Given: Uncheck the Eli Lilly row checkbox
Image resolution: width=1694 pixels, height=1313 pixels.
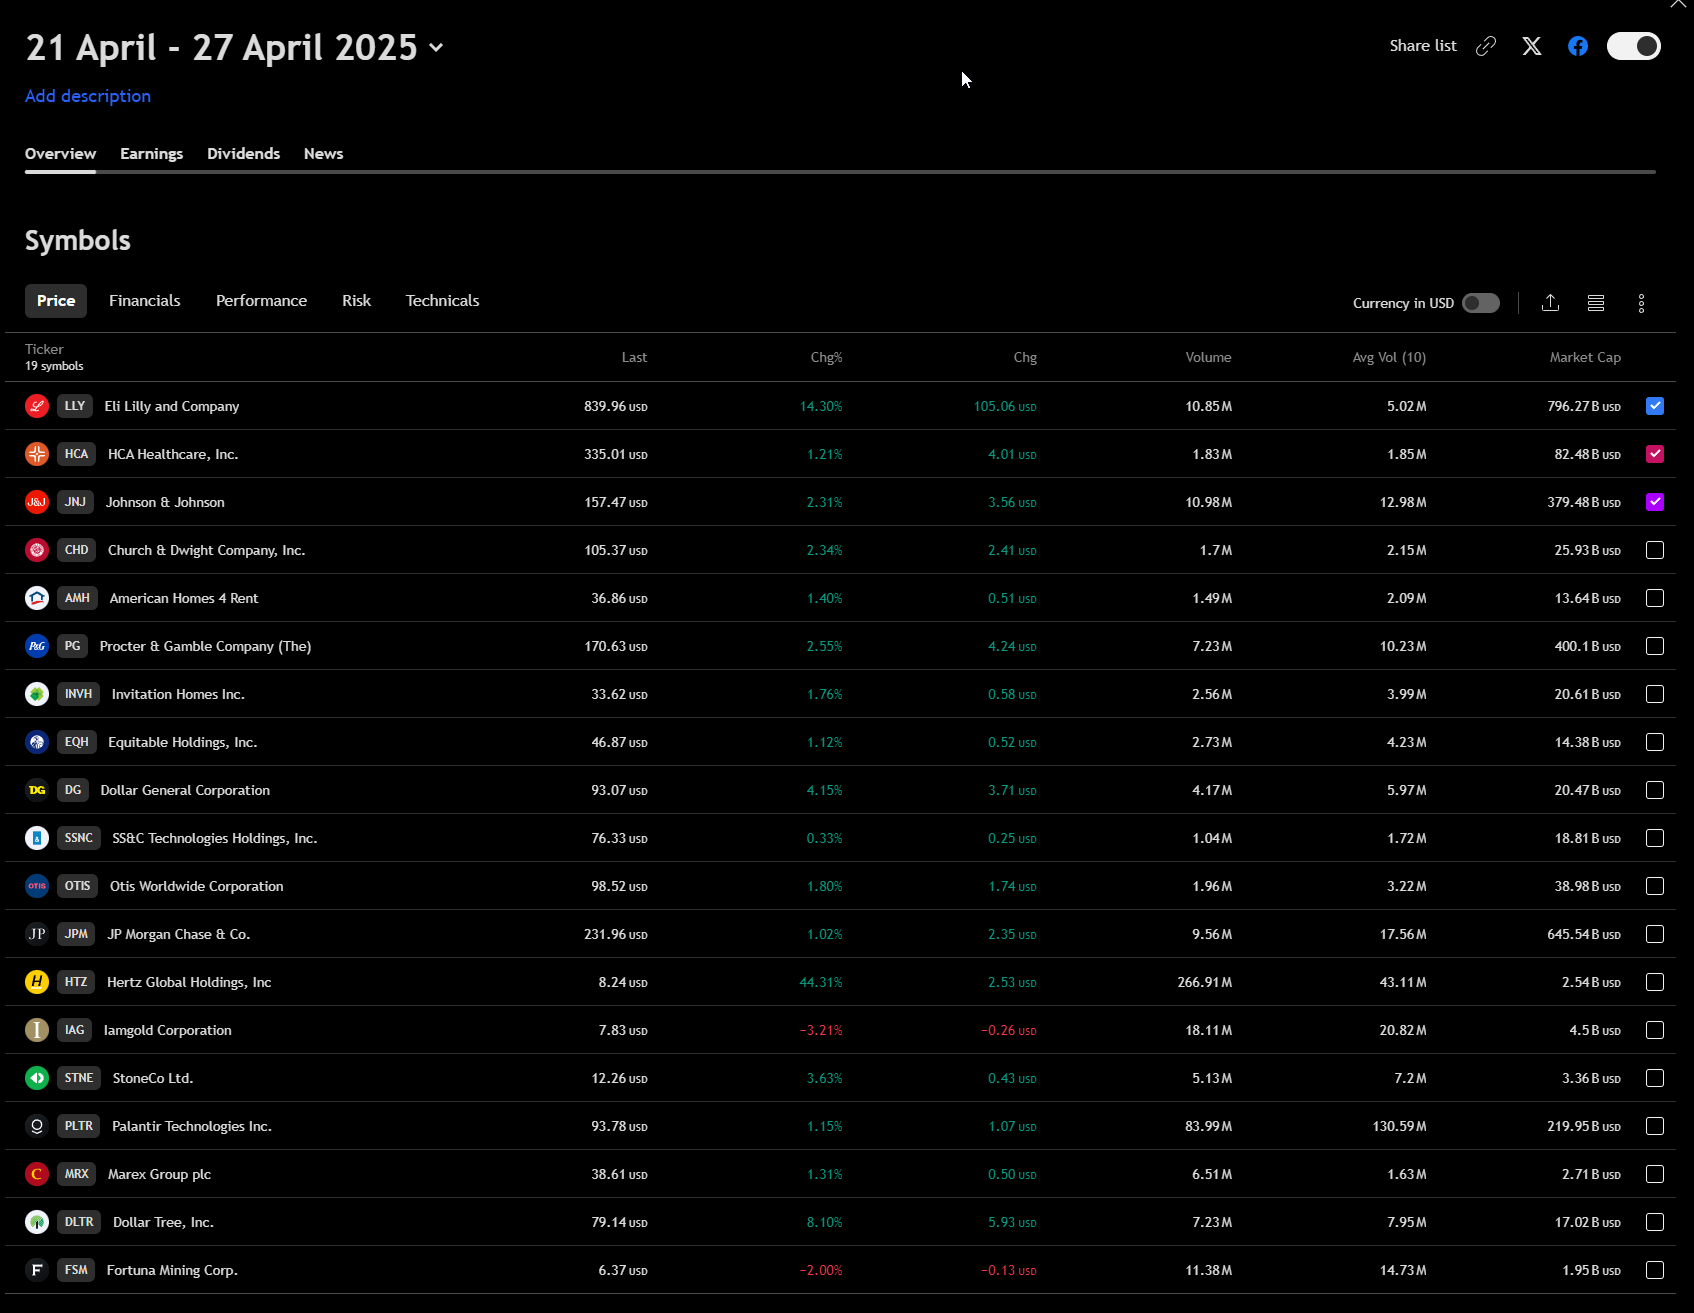Looking at the screenshot, I should (1655, 406).
